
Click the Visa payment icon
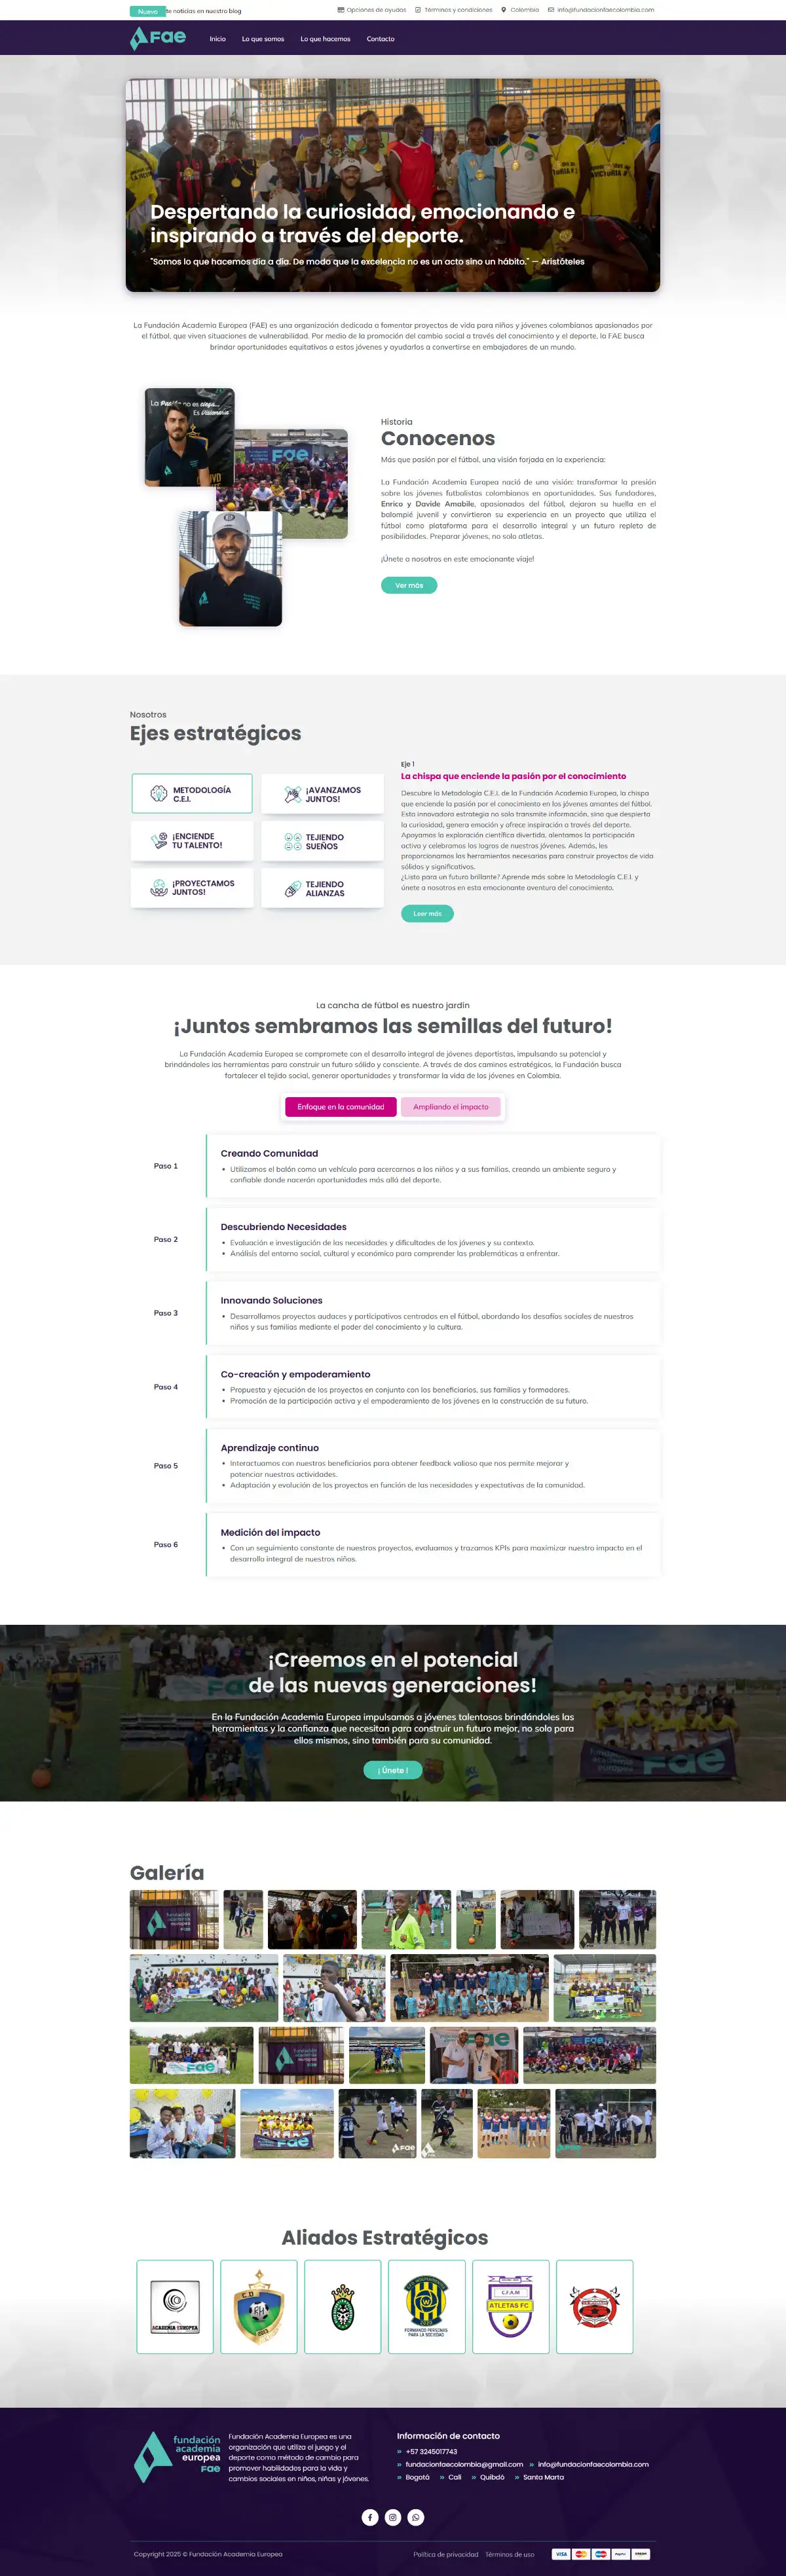click(561, 2553)
